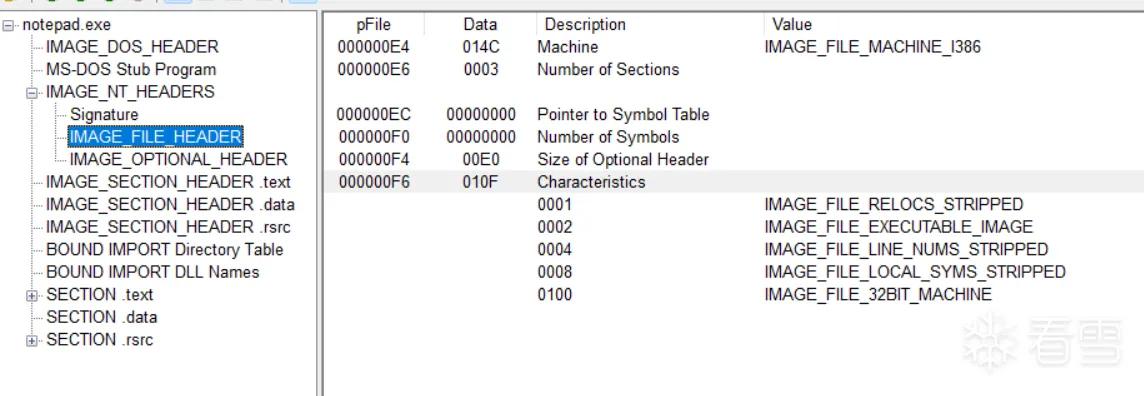Select the Machine row in list
The image size is (1144, 396).
[733, 47]
